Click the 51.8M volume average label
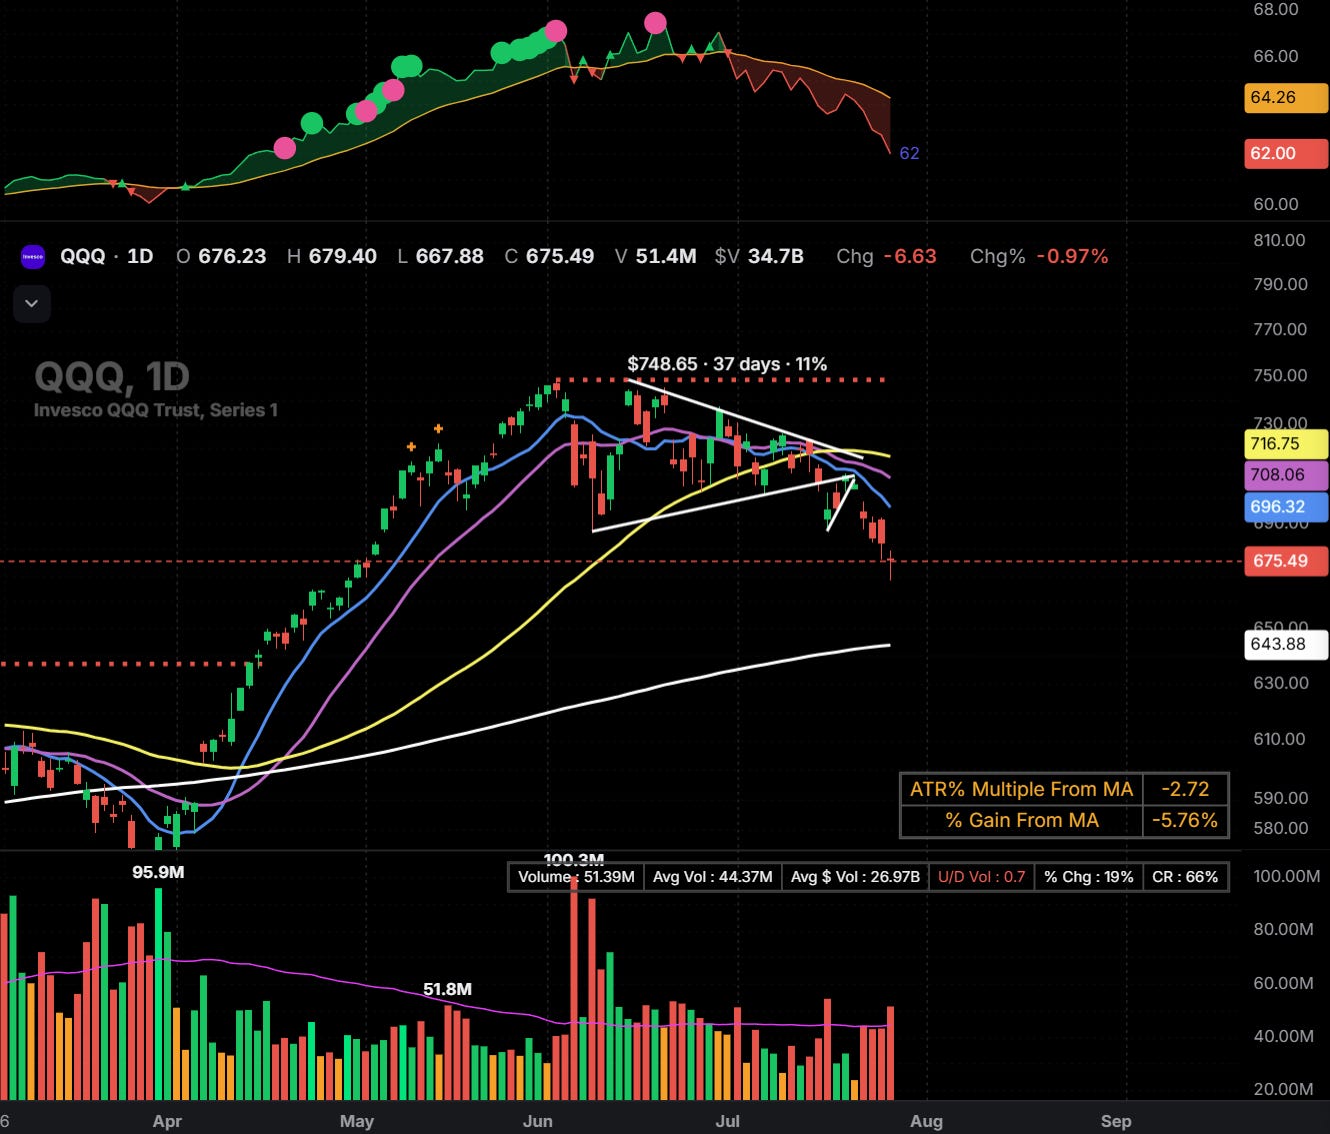 447,989
